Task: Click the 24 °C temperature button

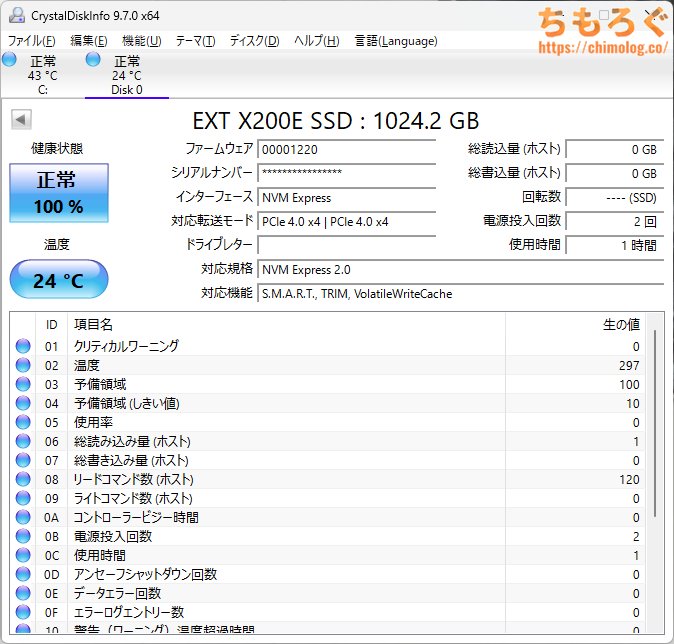Action: 59,279
